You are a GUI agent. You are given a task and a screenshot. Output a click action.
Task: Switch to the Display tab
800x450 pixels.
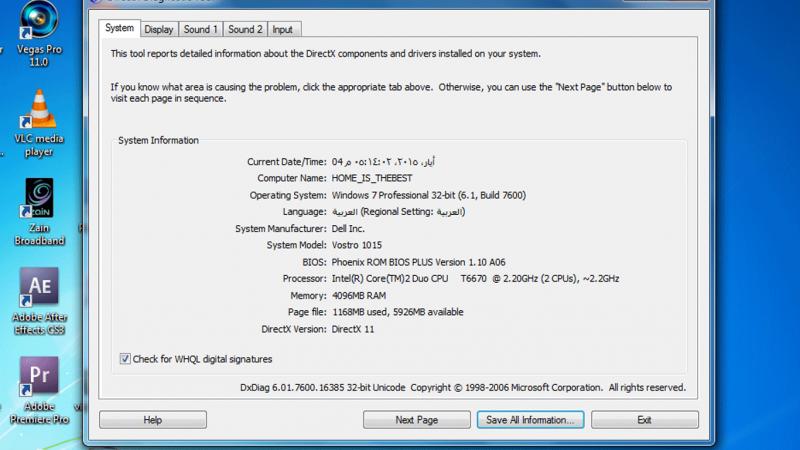(159, 30)
